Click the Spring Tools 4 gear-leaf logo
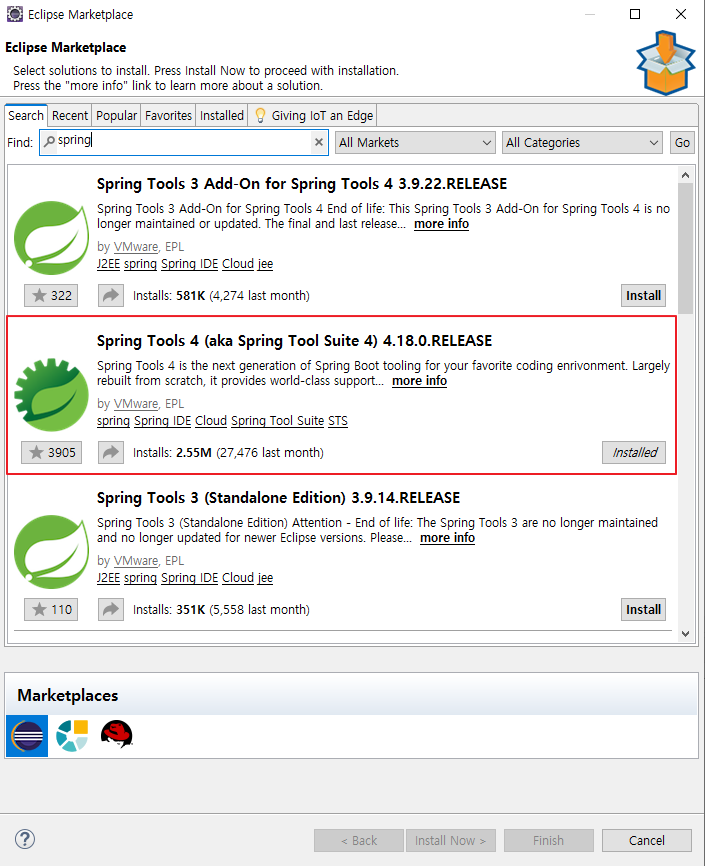705x866 pixels. point(51,394)
